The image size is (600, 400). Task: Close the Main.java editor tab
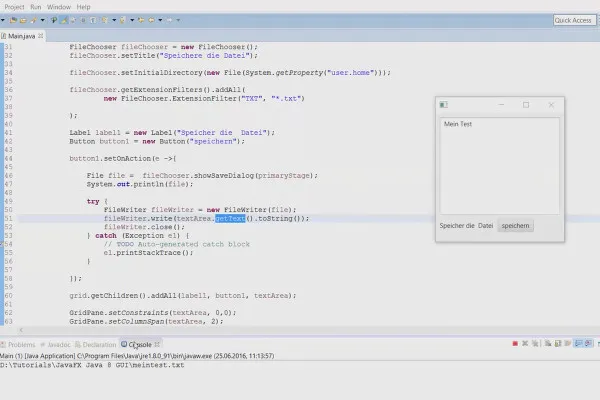[x=41, y=36]
